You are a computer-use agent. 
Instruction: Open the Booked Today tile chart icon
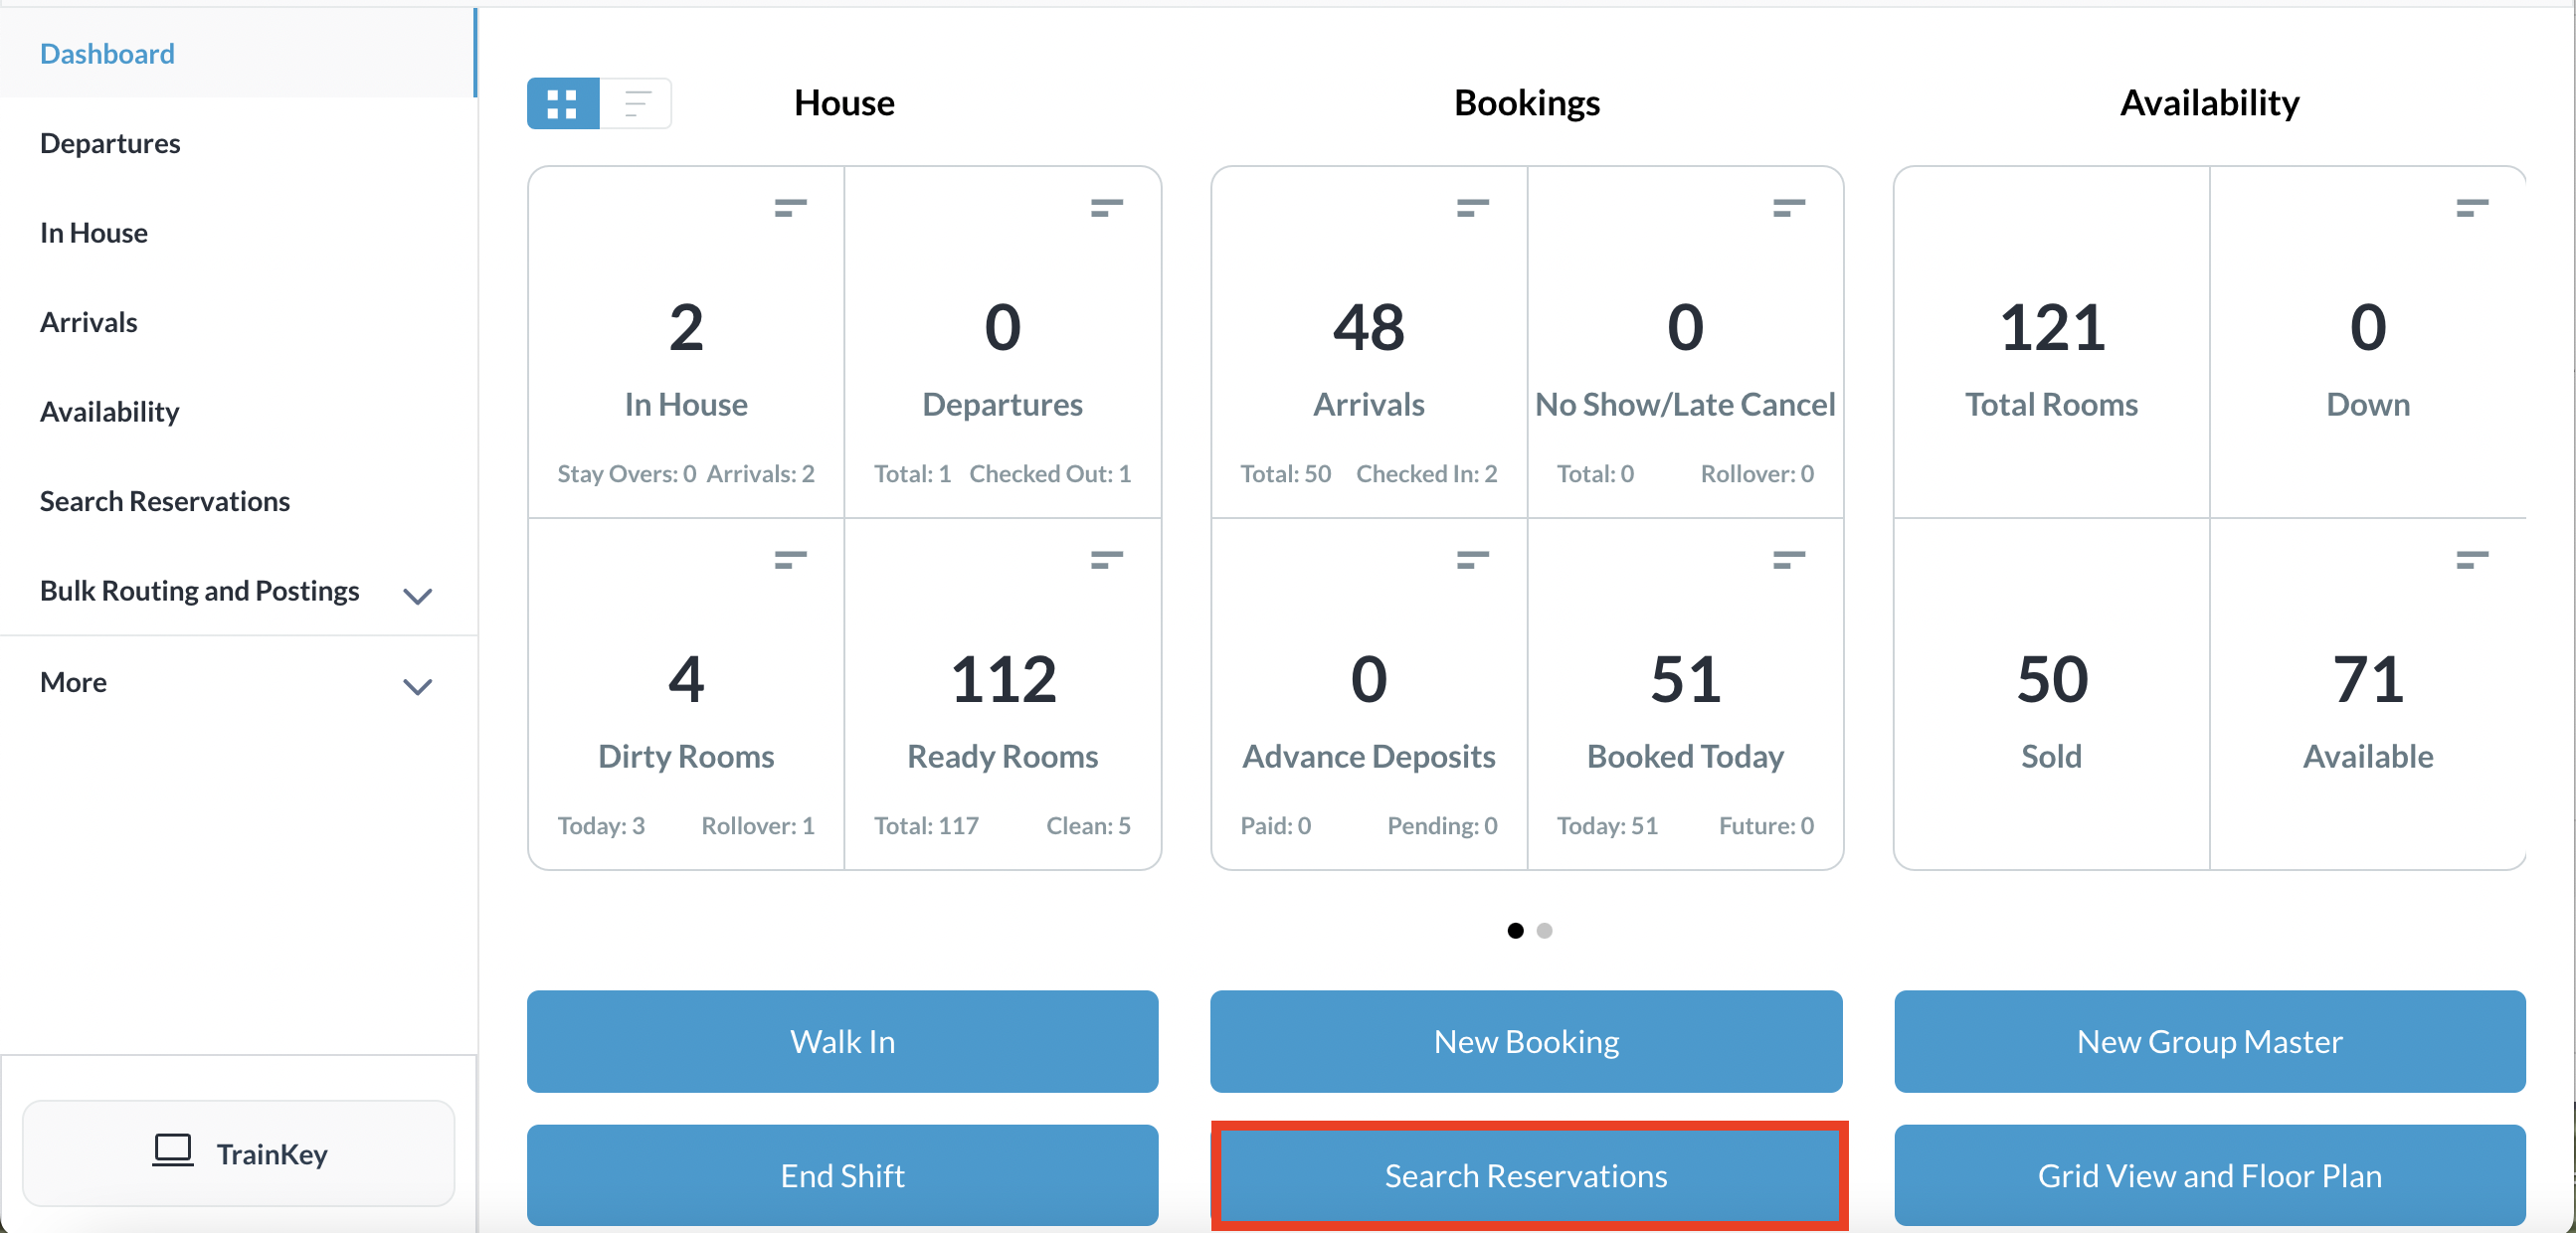click(x=1788, y=560)
